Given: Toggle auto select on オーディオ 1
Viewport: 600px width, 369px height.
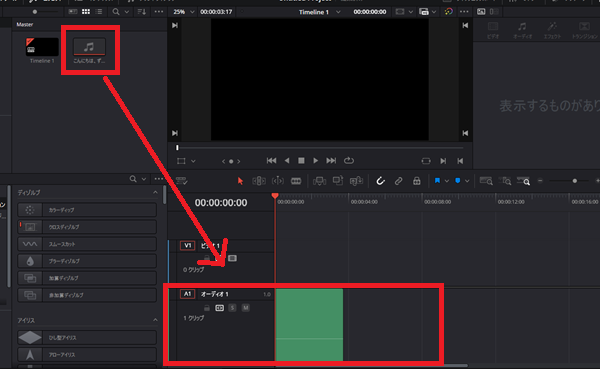Looking at the screenshot, I should tap(219, 308).
